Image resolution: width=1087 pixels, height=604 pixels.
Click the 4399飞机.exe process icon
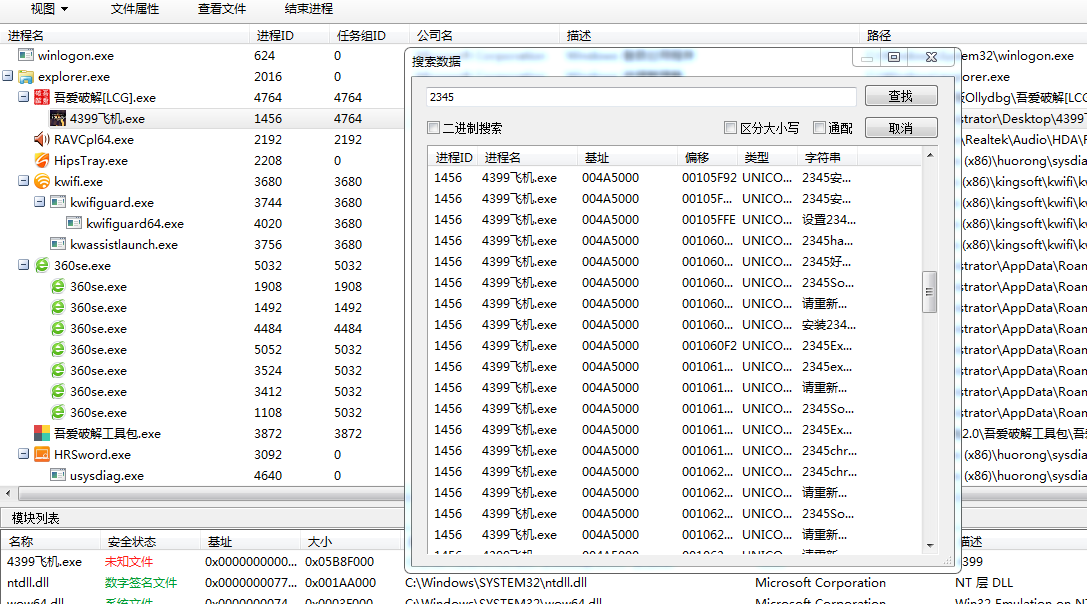coord(58,119)
